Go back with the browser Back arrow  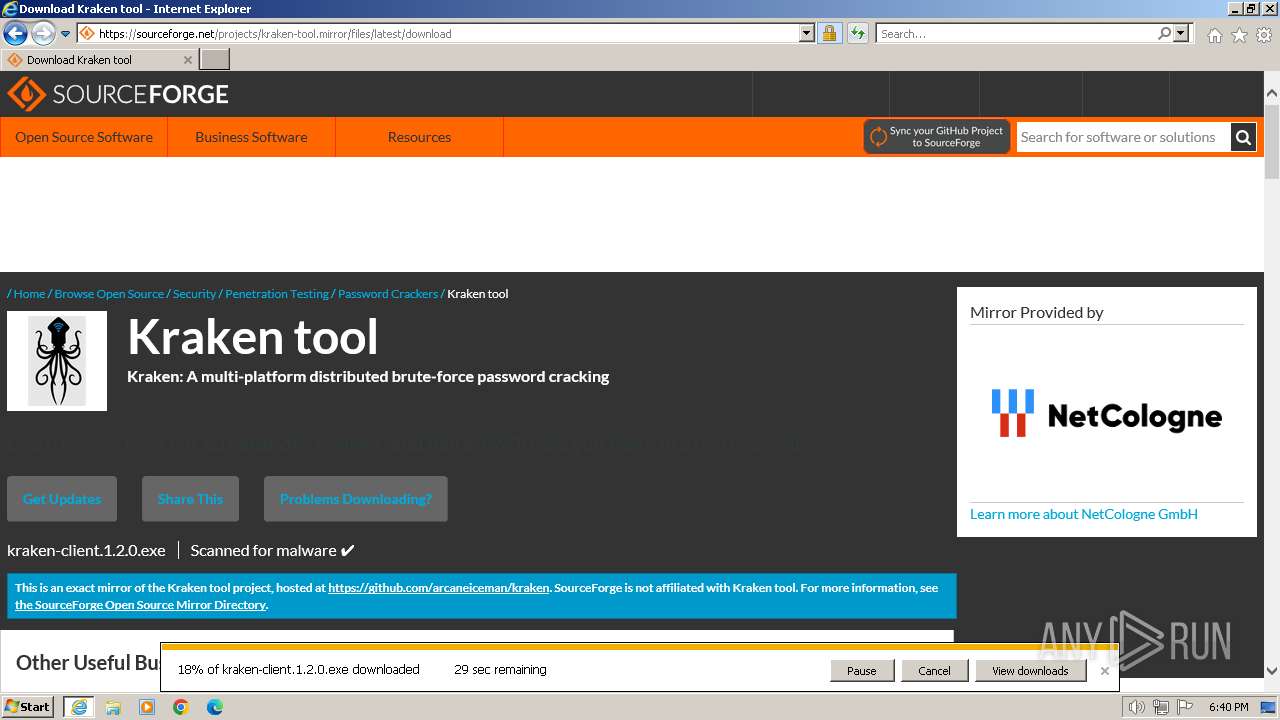[15, 33]
